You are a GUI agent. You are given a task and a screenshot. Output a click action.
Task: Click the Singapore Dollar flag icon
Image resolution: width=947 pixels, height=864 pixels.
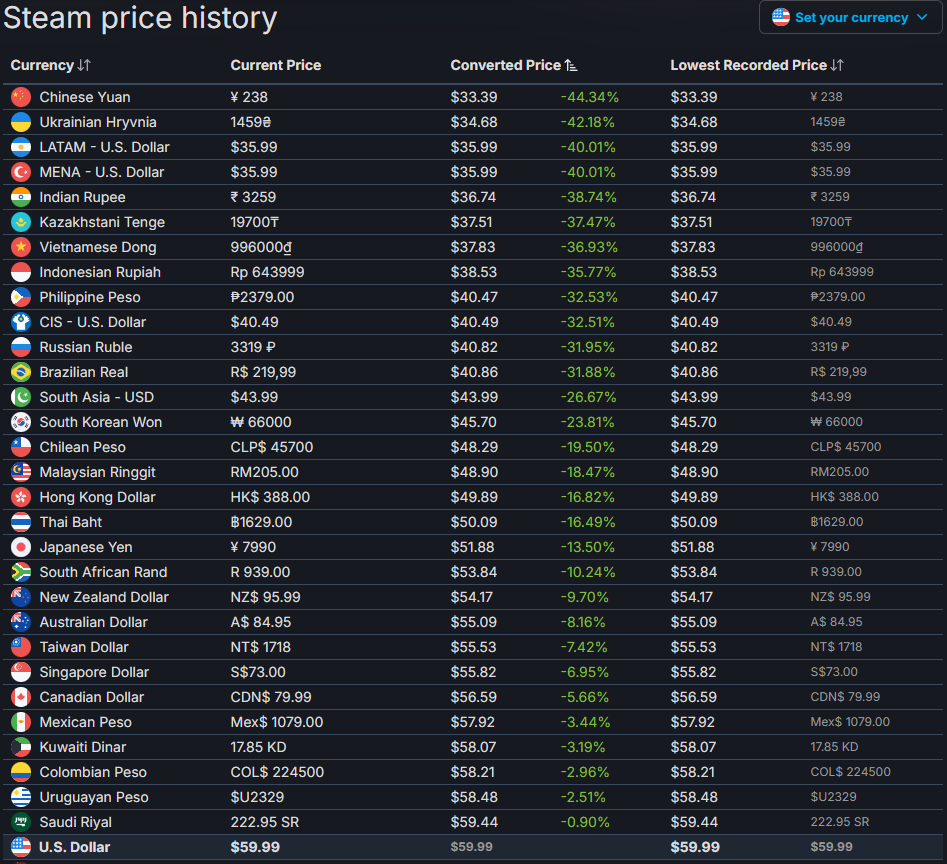[x=21, y=672]
